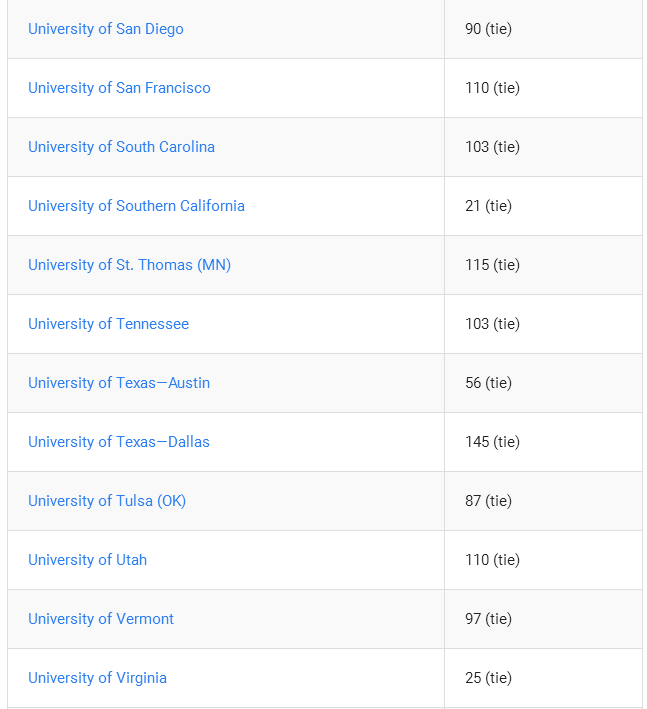This screenshot has height=709, width=647.
Task: Select the 90 (tie) rank cell
Action: coord(543,29)
